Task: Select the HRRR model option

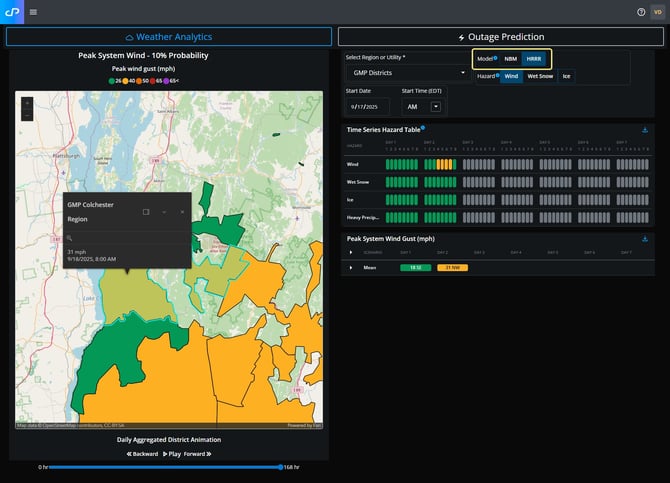Action: pos(534,59)
